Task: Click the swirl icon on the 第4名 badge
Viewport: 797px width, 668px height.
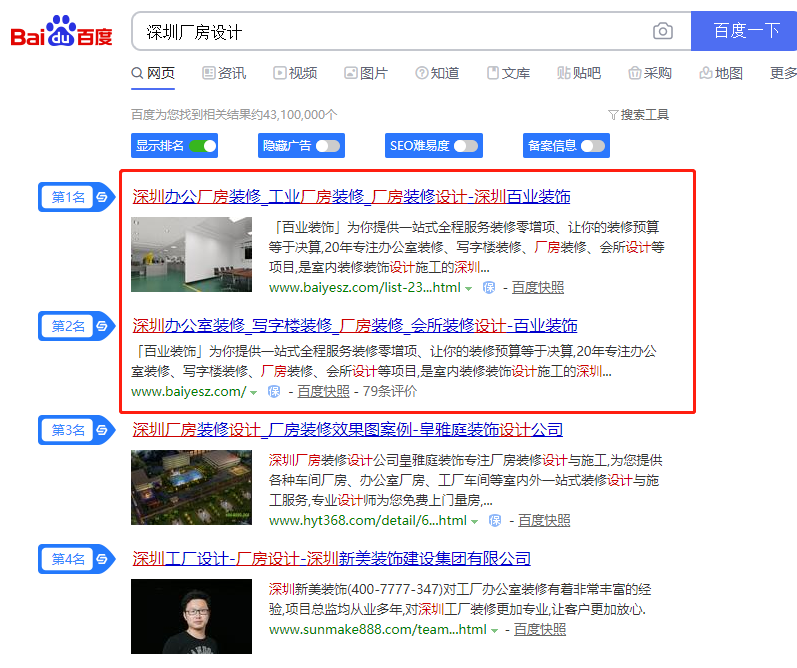Action: click(x=102, y=559)
